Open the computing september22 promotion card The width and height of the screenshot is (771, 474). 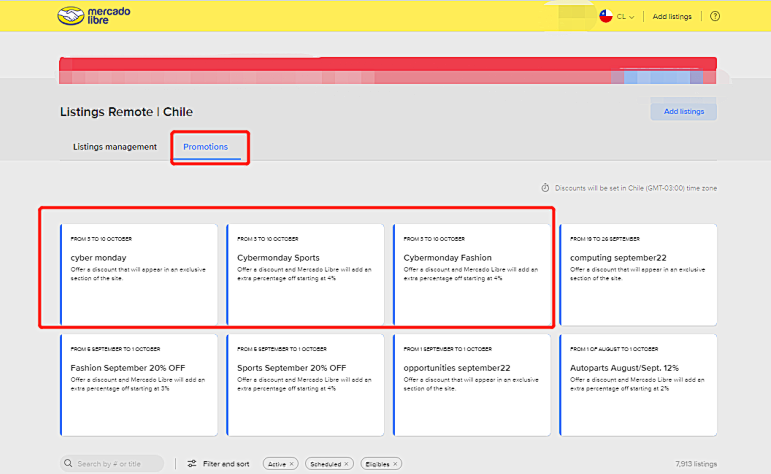(x=638, y=274)
